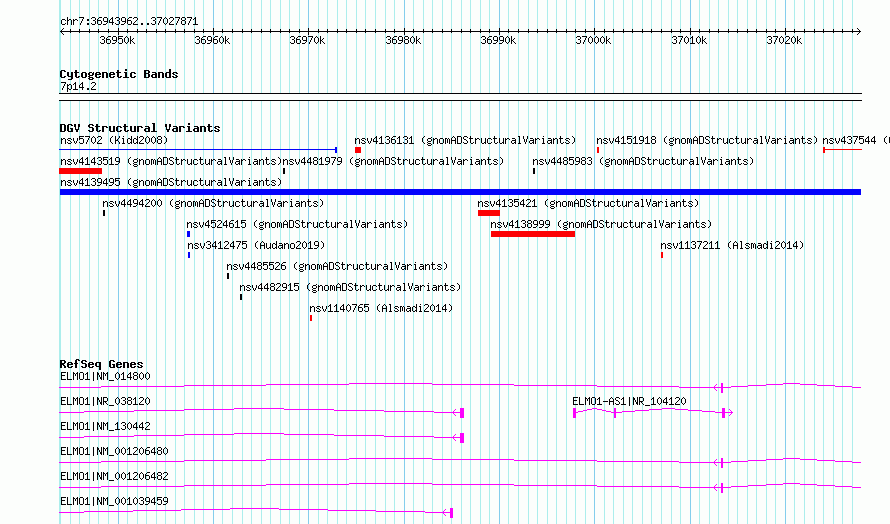Open ELMO1|NM_001206480 transcript label
The width and height of the screenshot is (890, 524).
pos(114,451)
